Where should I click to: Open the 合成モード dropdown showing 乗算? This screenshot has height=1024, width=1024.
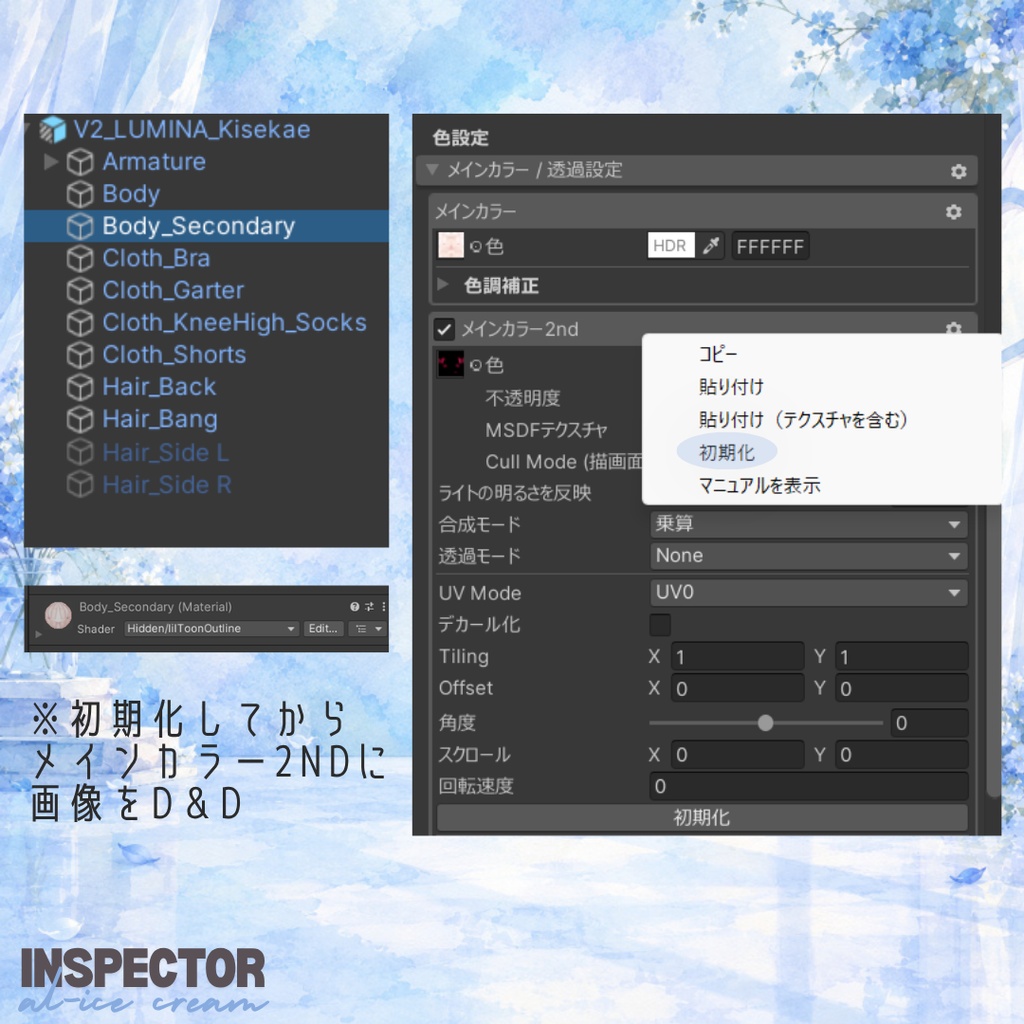[808, 524]
